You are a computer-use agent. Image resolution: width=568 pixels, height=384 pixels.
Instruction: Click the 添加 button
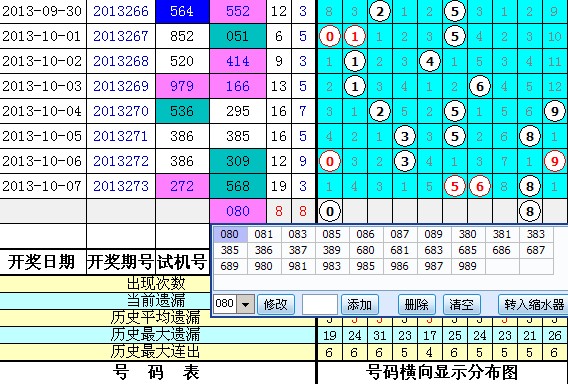360,304
